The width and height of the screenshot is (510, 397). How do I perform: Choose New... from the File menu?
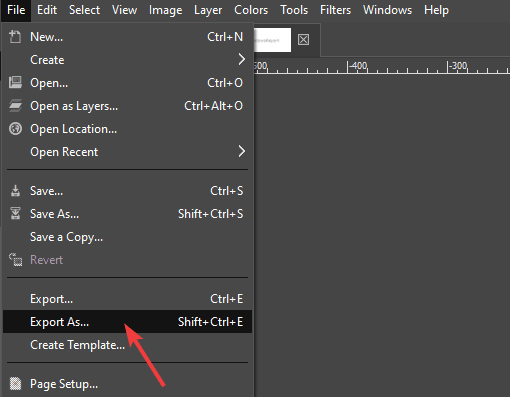127,37
